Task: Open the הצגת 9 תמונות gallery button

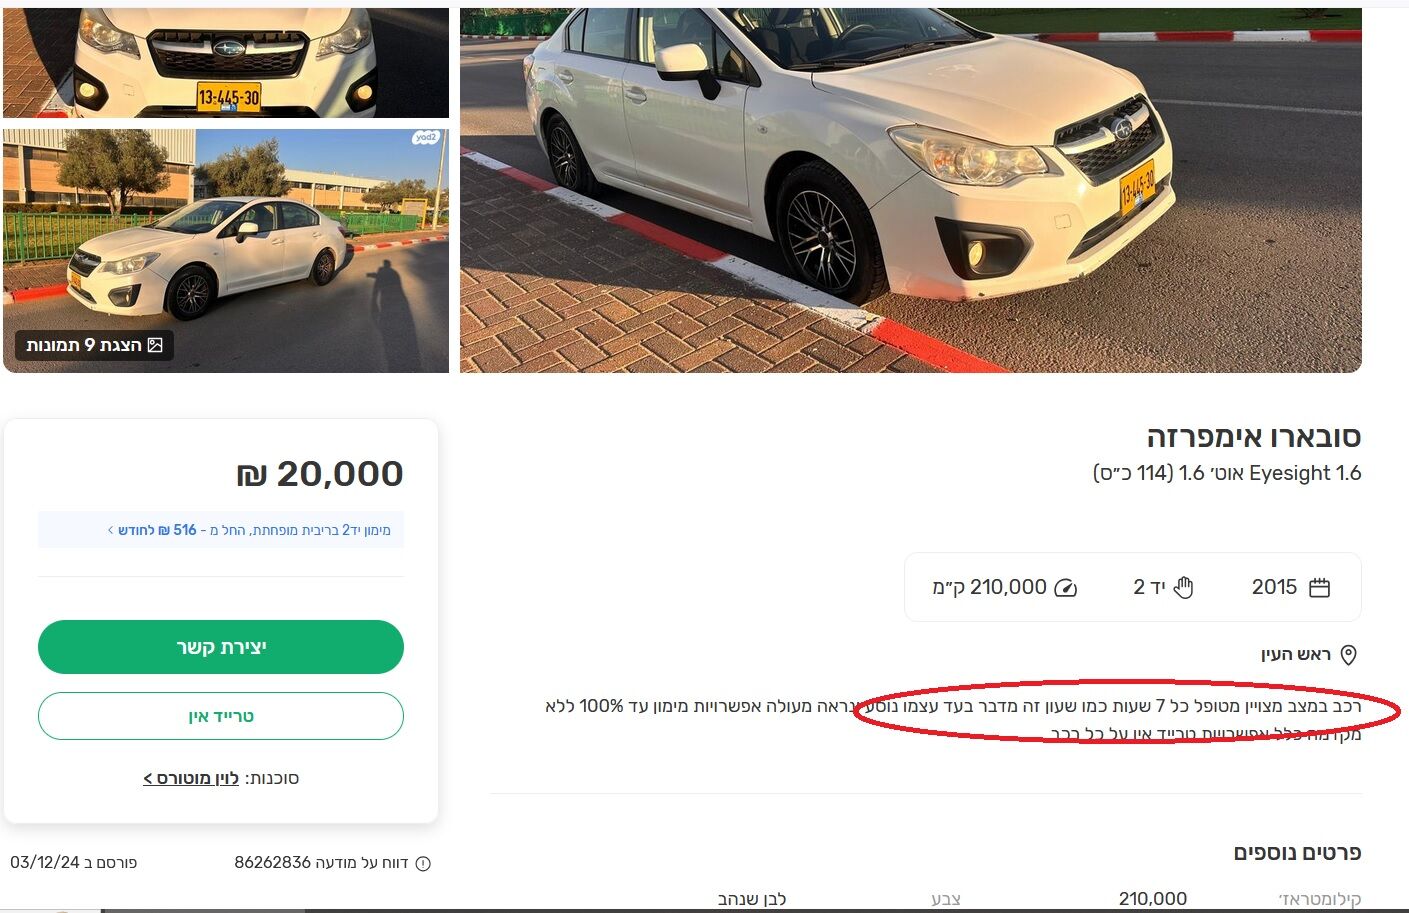Action: [95, 345]
